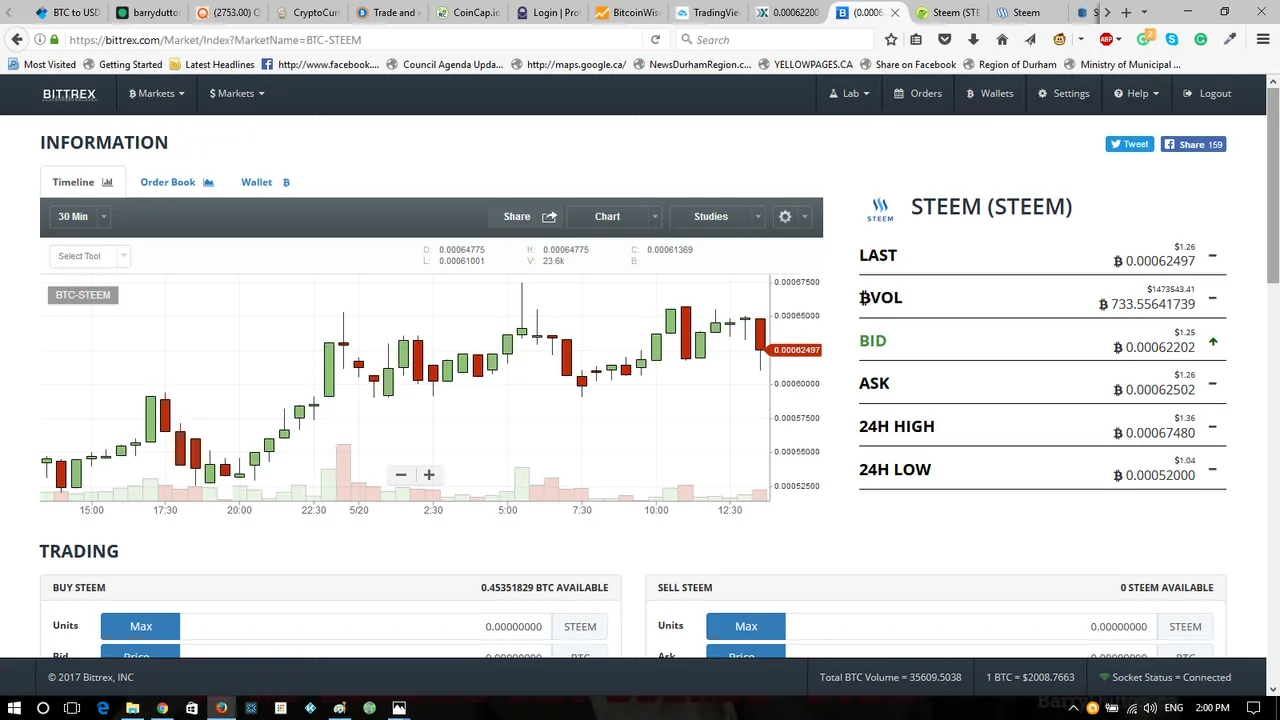Click the browser URL address bar

click(350, 39)
